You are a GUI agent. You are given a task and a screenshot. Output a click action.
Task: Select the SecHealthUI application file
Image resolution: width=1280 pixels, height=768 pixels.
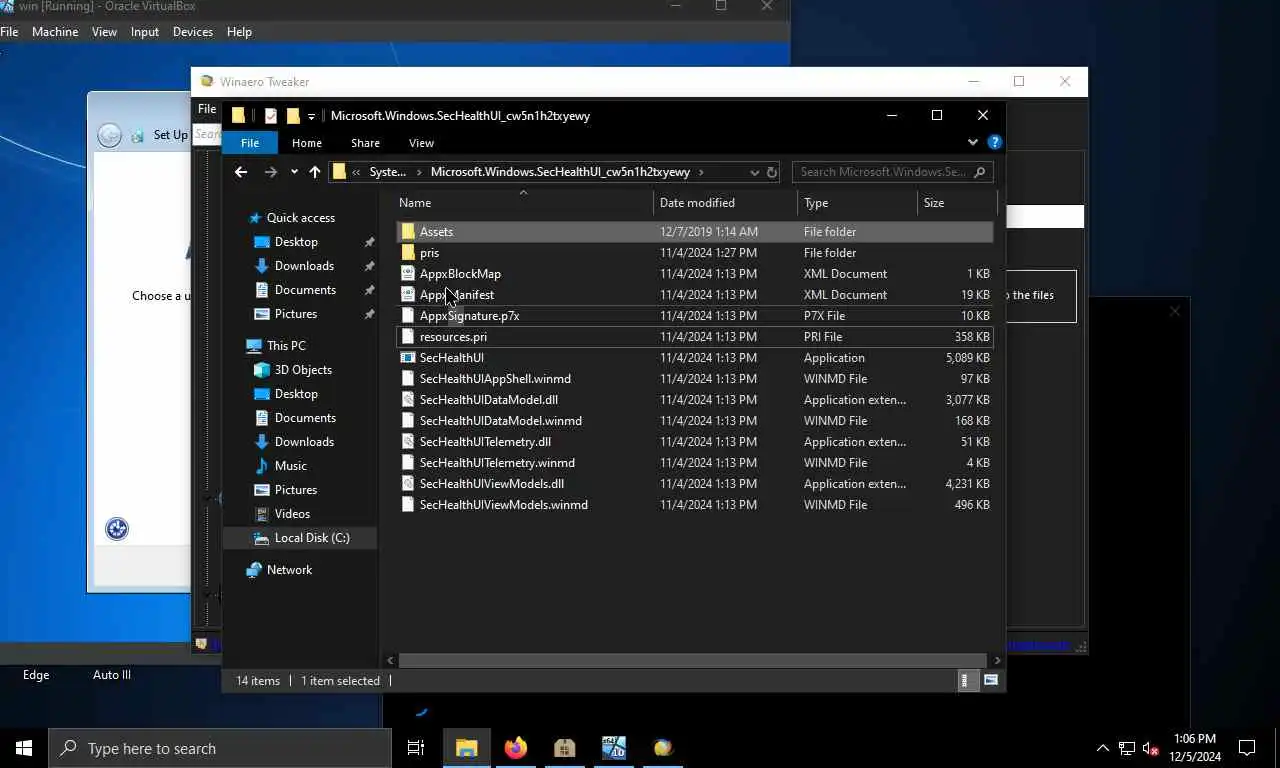695,358
